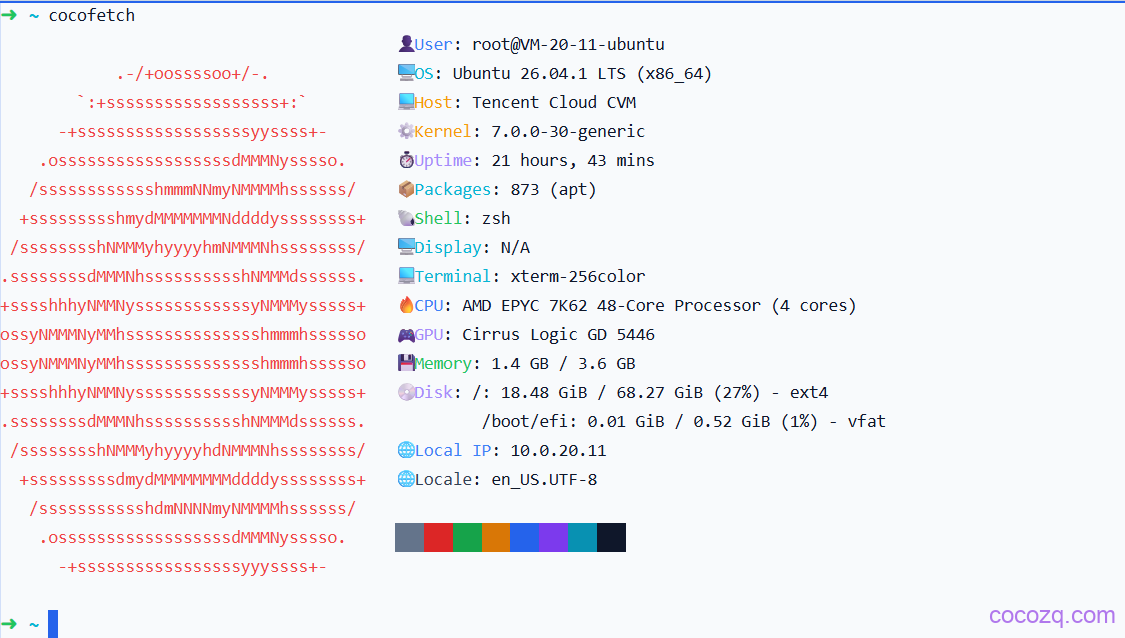Click the monitor icon beside Display
The image size is (1125, 638).
406,247
